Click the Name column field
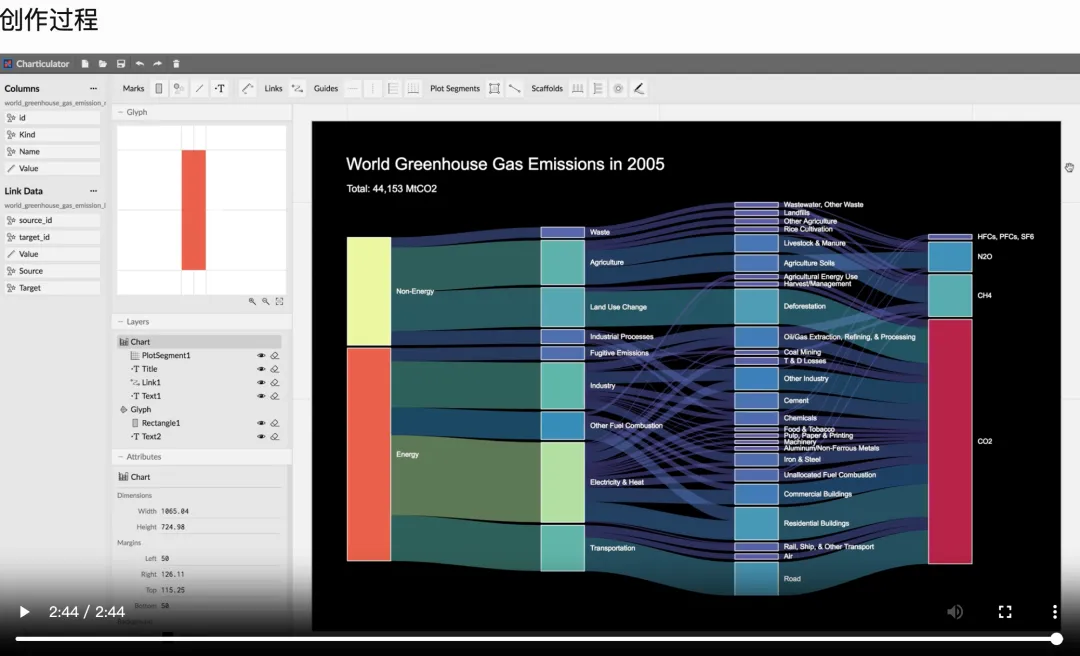 click(52, 152)
